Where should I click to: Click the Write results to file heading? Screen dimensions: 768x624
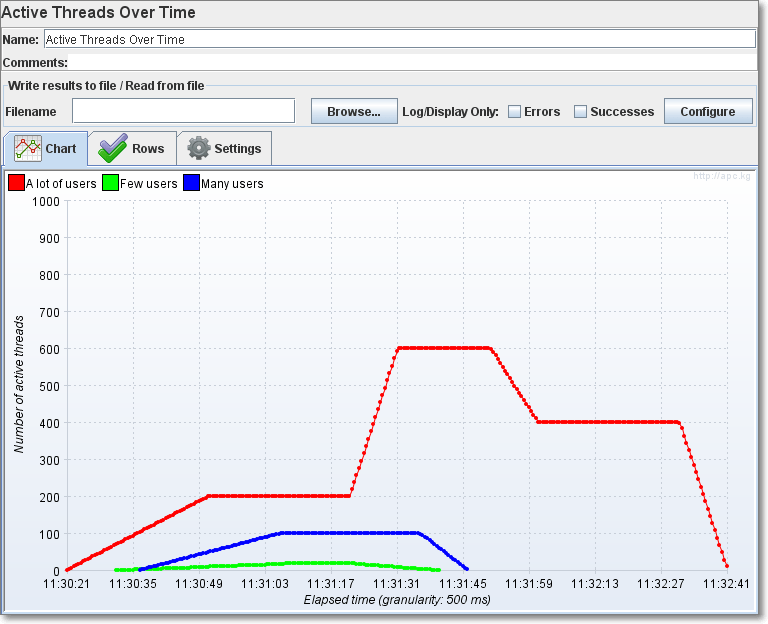pos(106,86)
